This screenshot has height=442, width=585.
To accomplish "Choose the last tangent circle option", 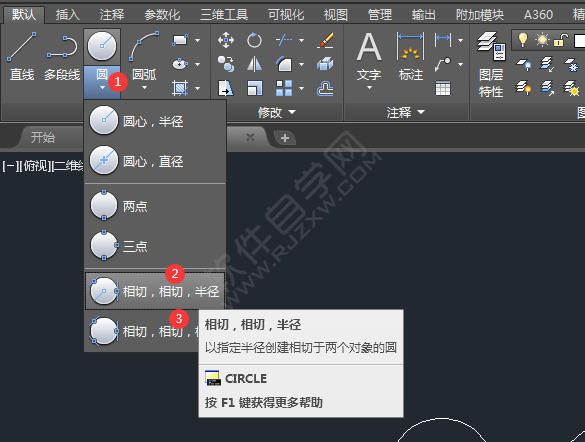I will point(143,331).
